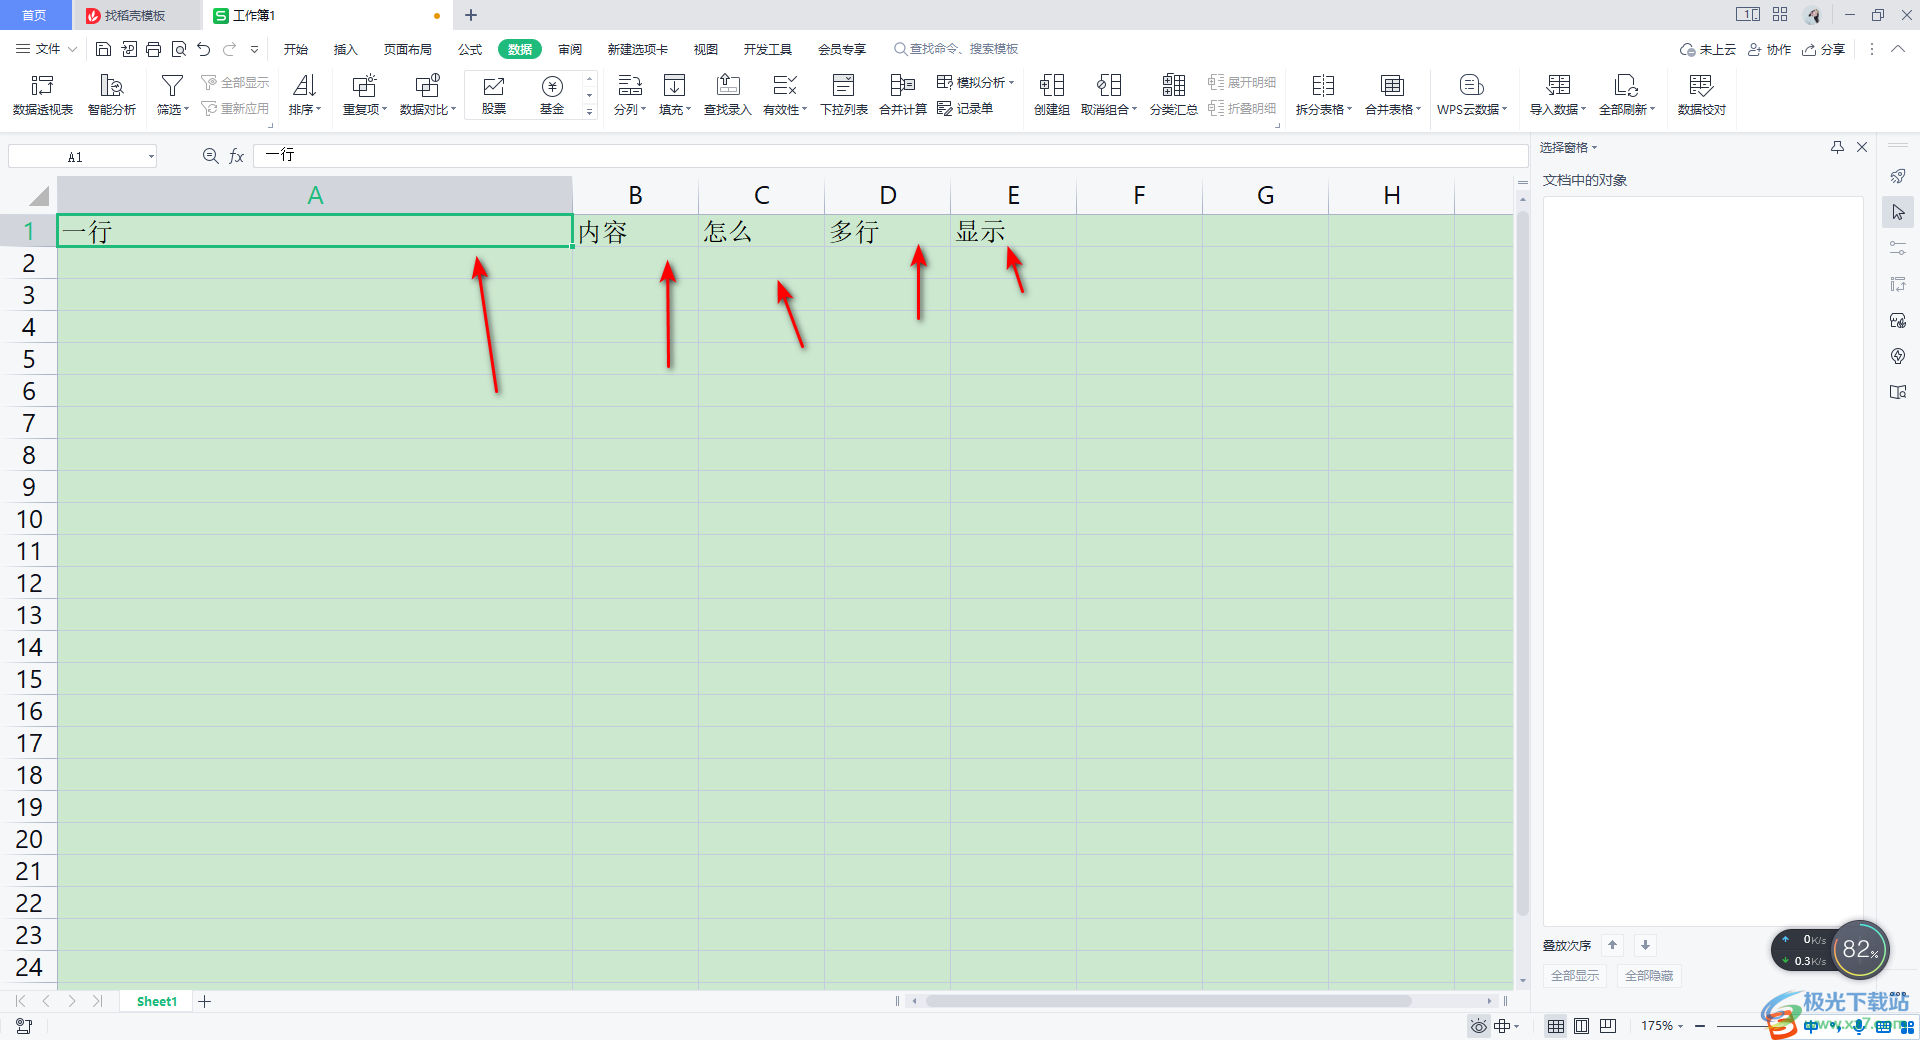Click the 全部显示 button in the selection pane

pos(1575,975)
